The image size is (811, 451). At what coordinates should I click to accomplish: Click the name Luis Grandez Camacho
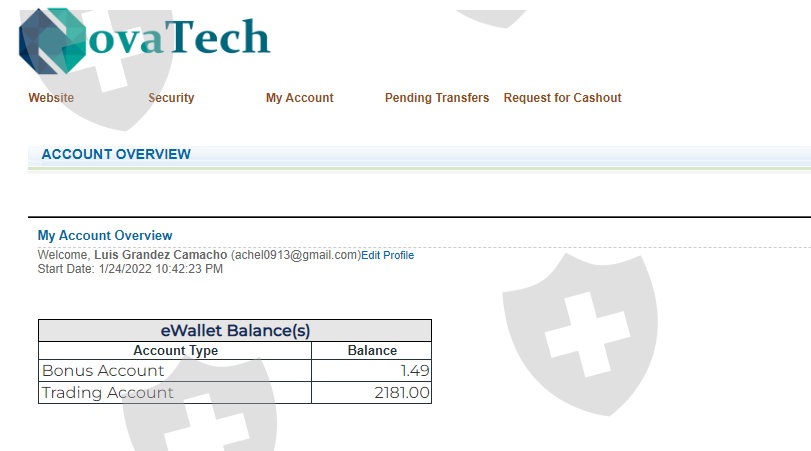(160, 255)
